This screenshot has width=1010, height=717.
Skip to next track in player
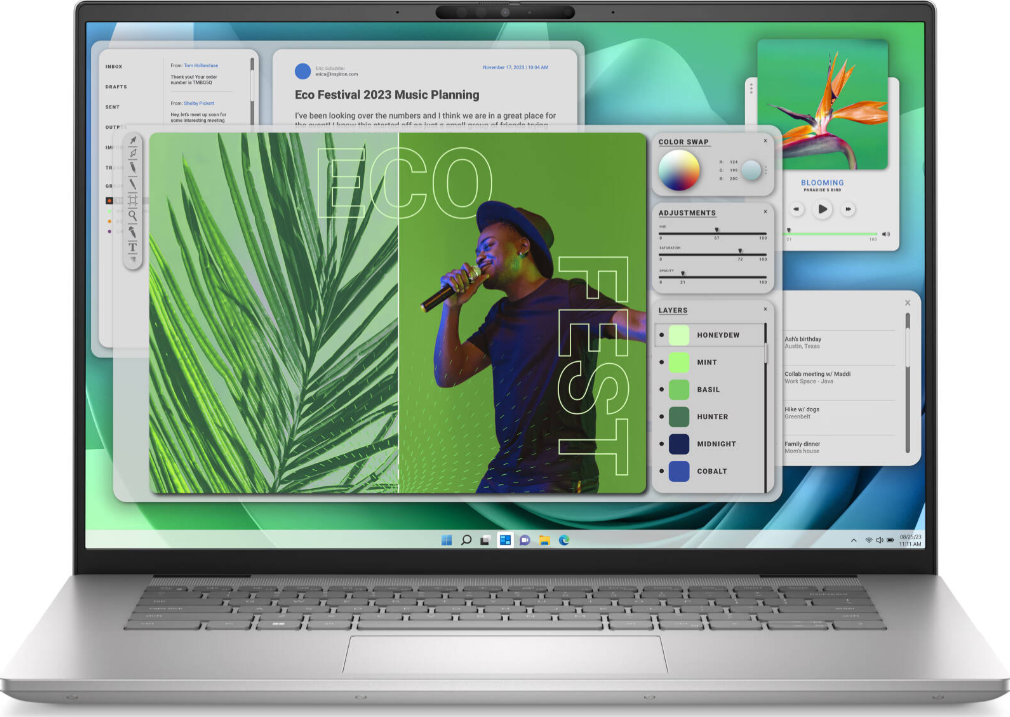click(848, 209)
